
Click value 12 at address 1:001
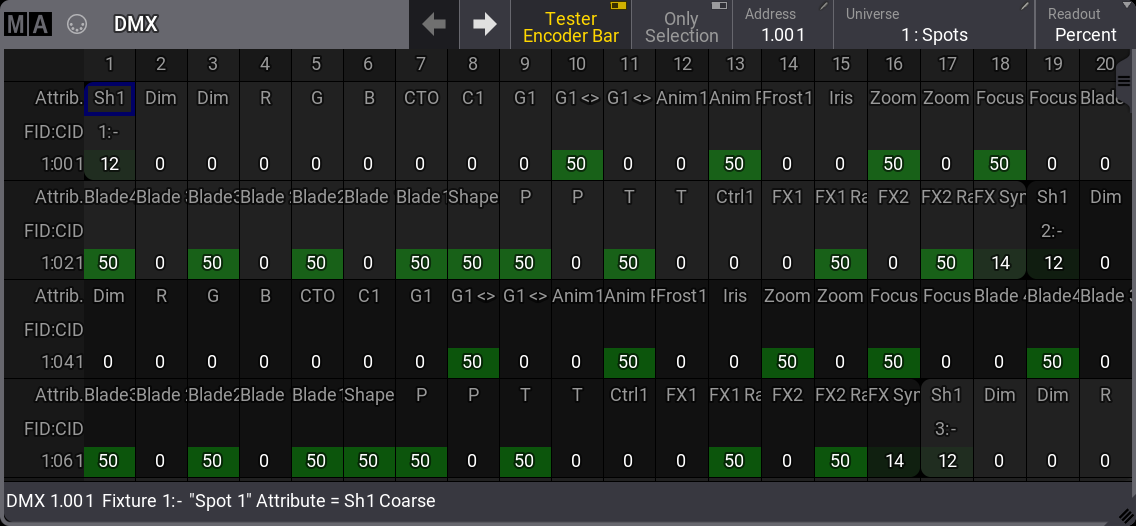[x=108, y=164]
